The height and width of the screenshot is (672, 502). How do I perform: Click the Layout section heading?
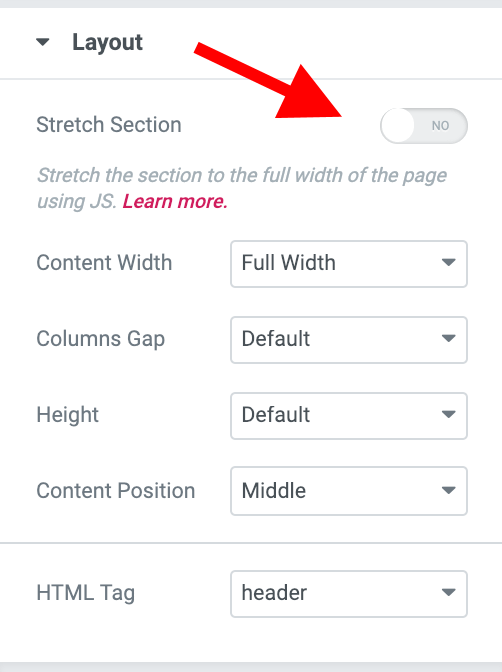tap(107, 42)
